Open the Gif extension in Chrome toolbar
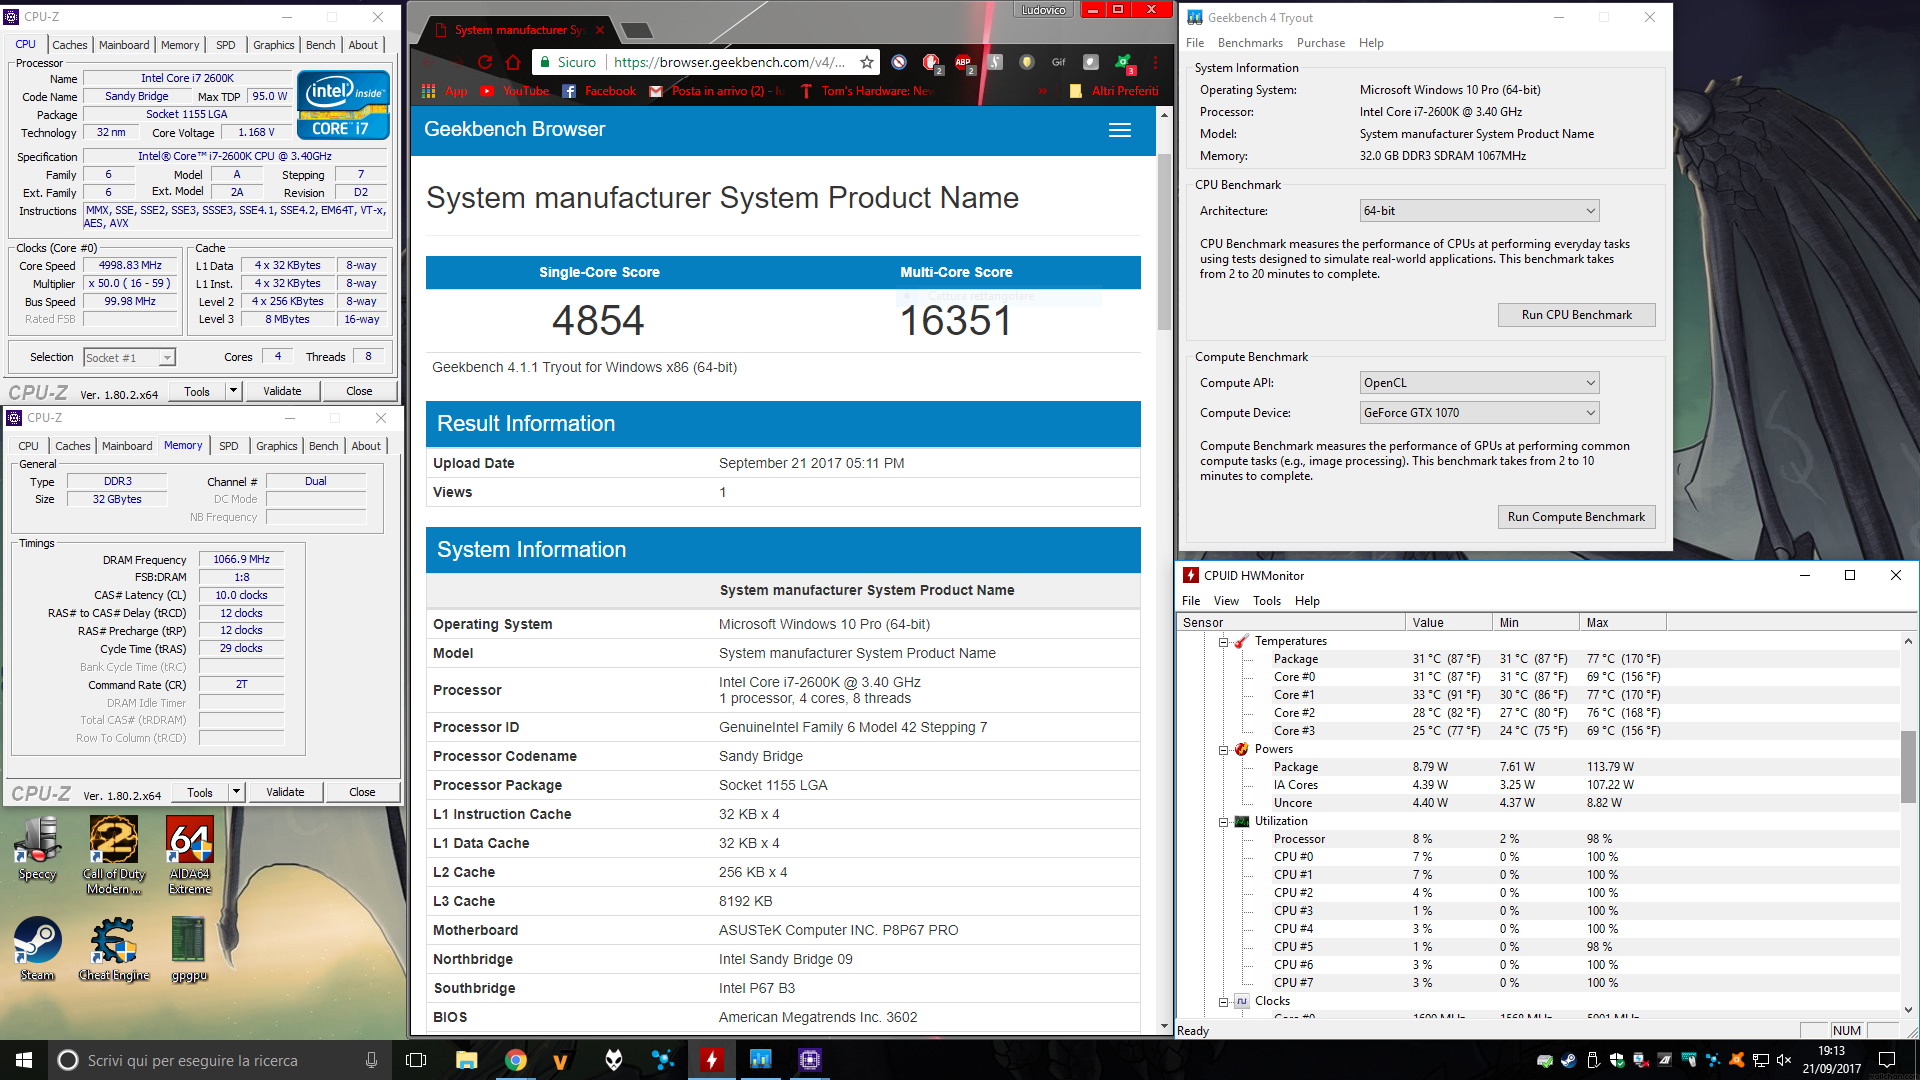1920x1080 pixels. tap(1058, 62)
